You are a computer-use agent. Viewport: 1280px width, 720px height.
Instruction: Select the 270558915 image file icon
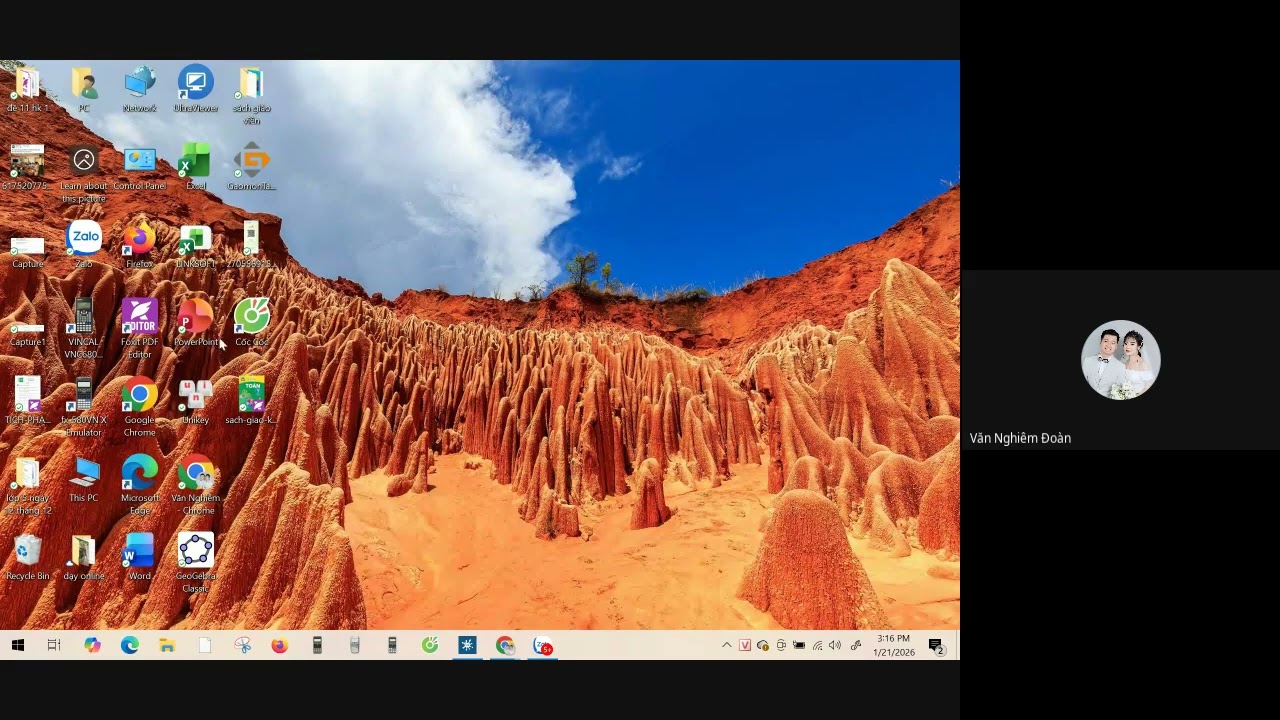pos(252,246)
